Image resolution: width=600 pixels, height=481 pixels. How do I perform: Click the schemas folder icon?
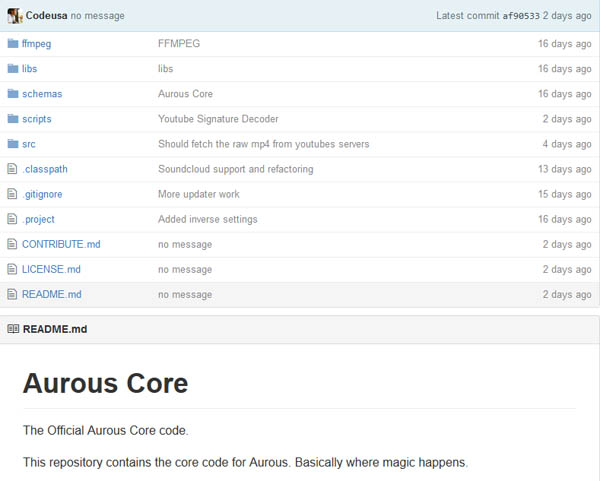(13, 94)
